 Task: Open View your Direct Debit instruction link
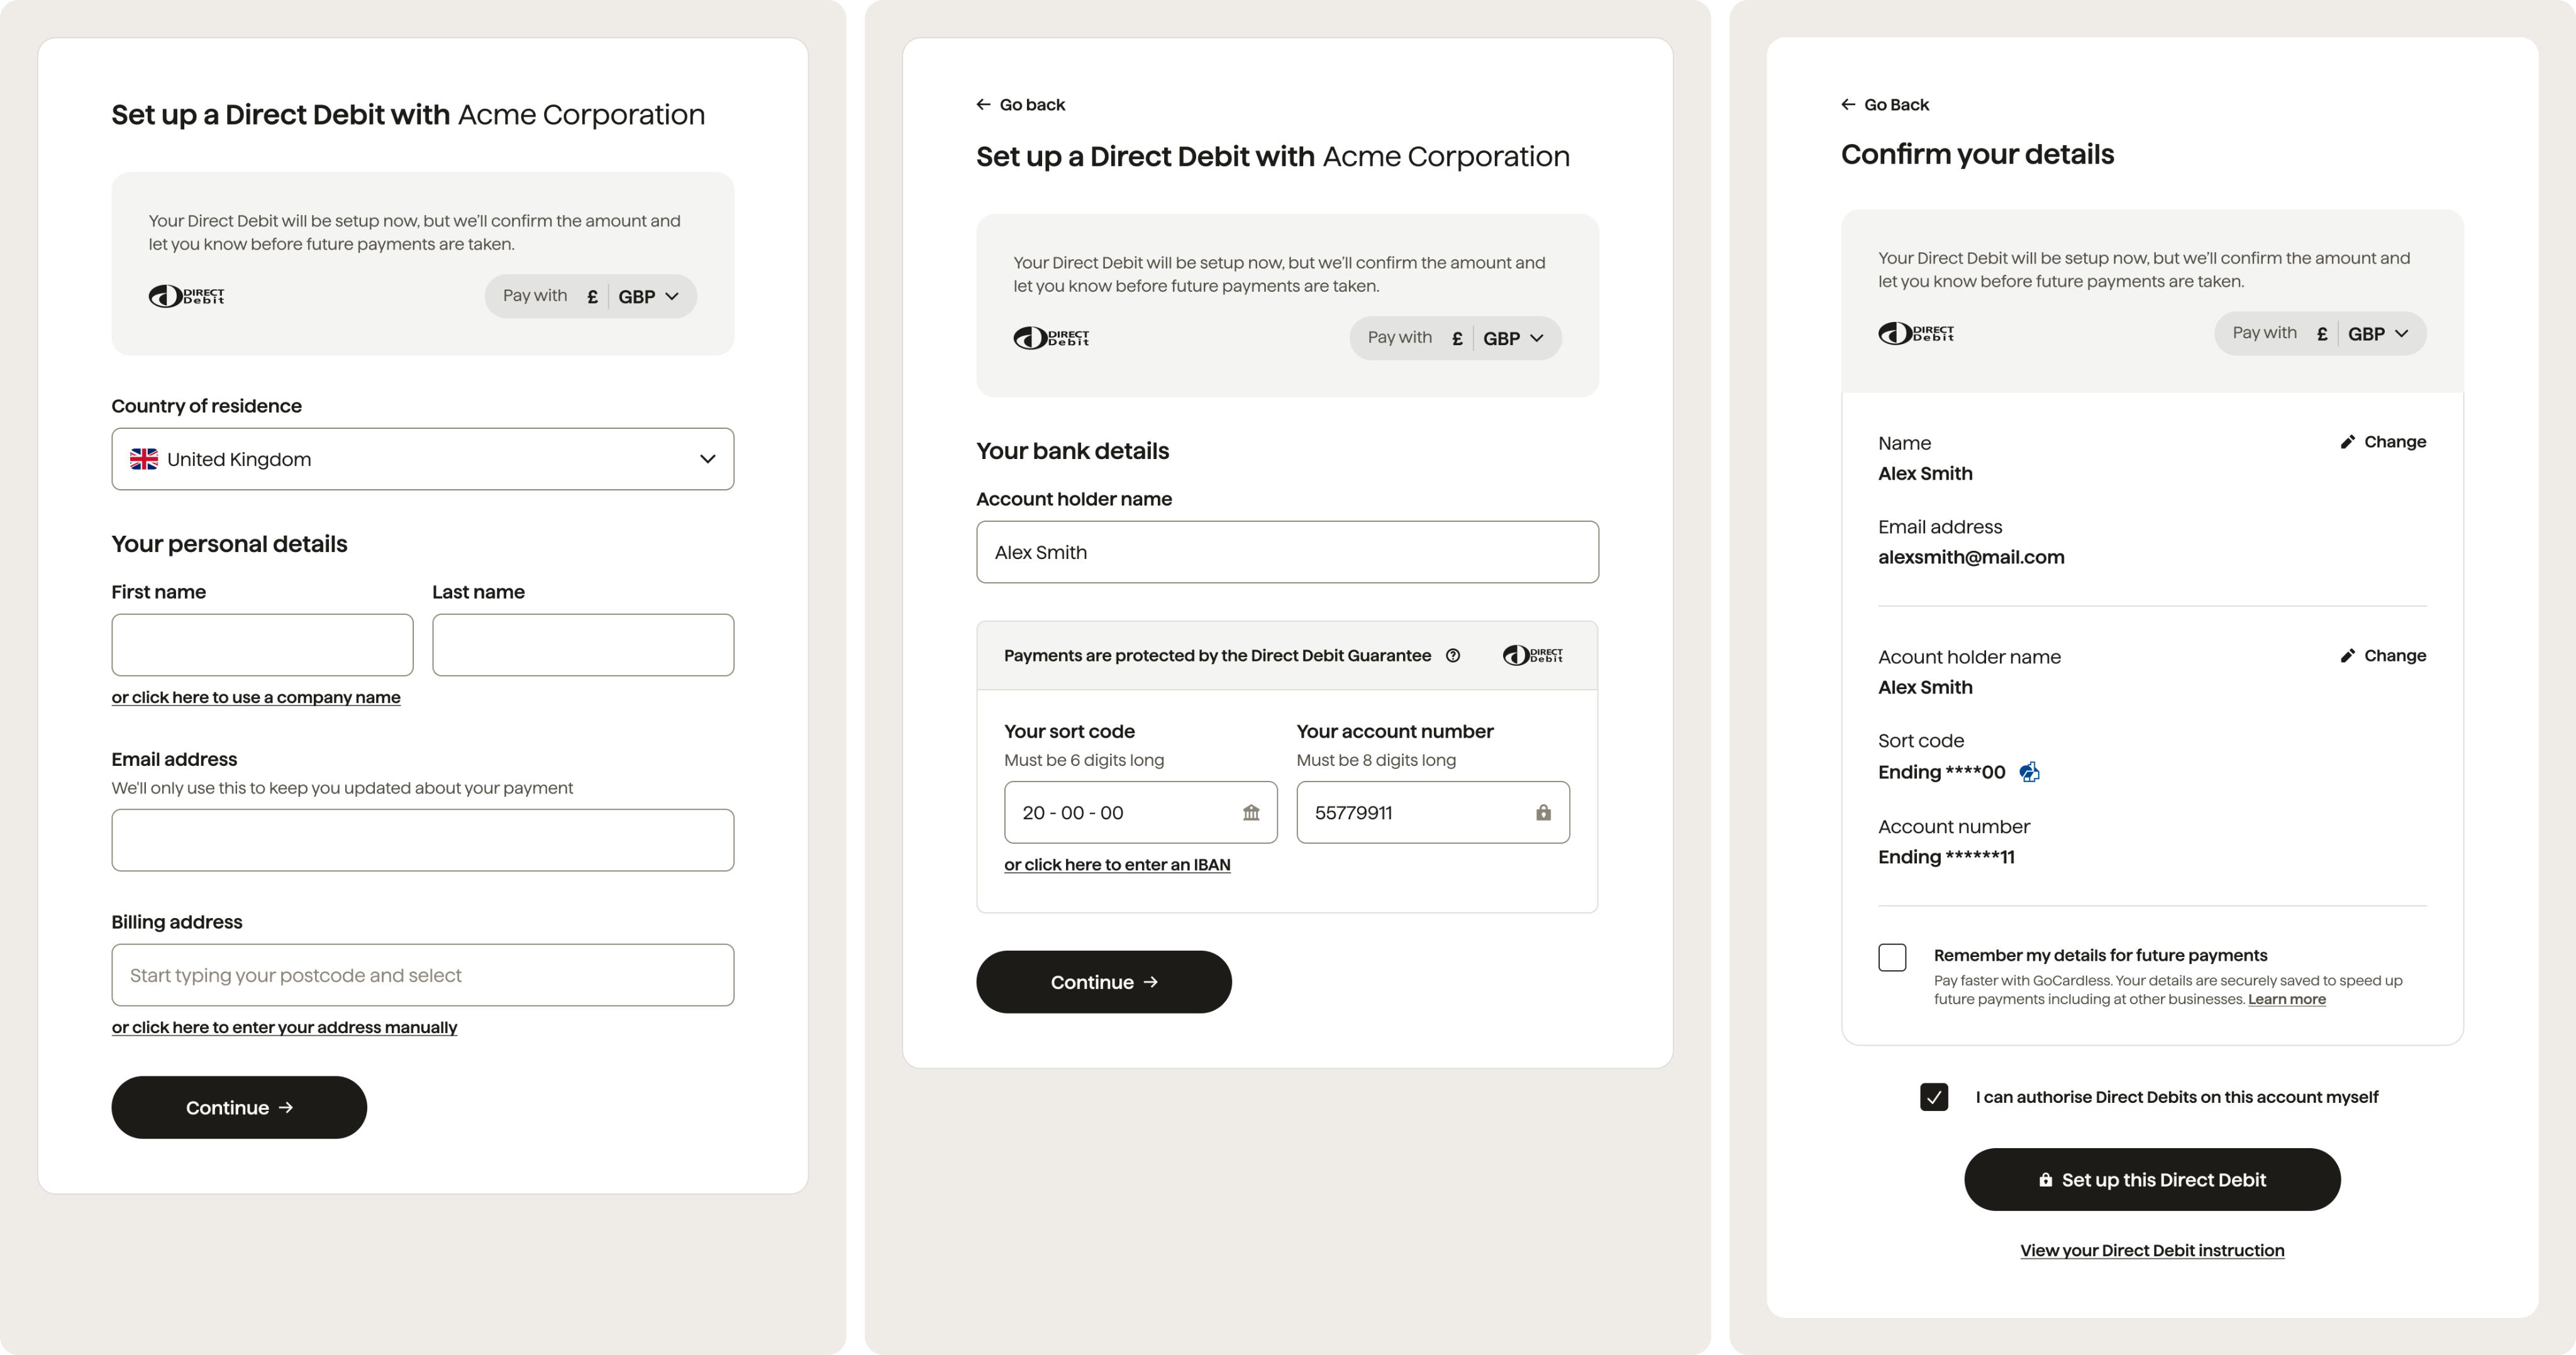click(2152, 1250)
